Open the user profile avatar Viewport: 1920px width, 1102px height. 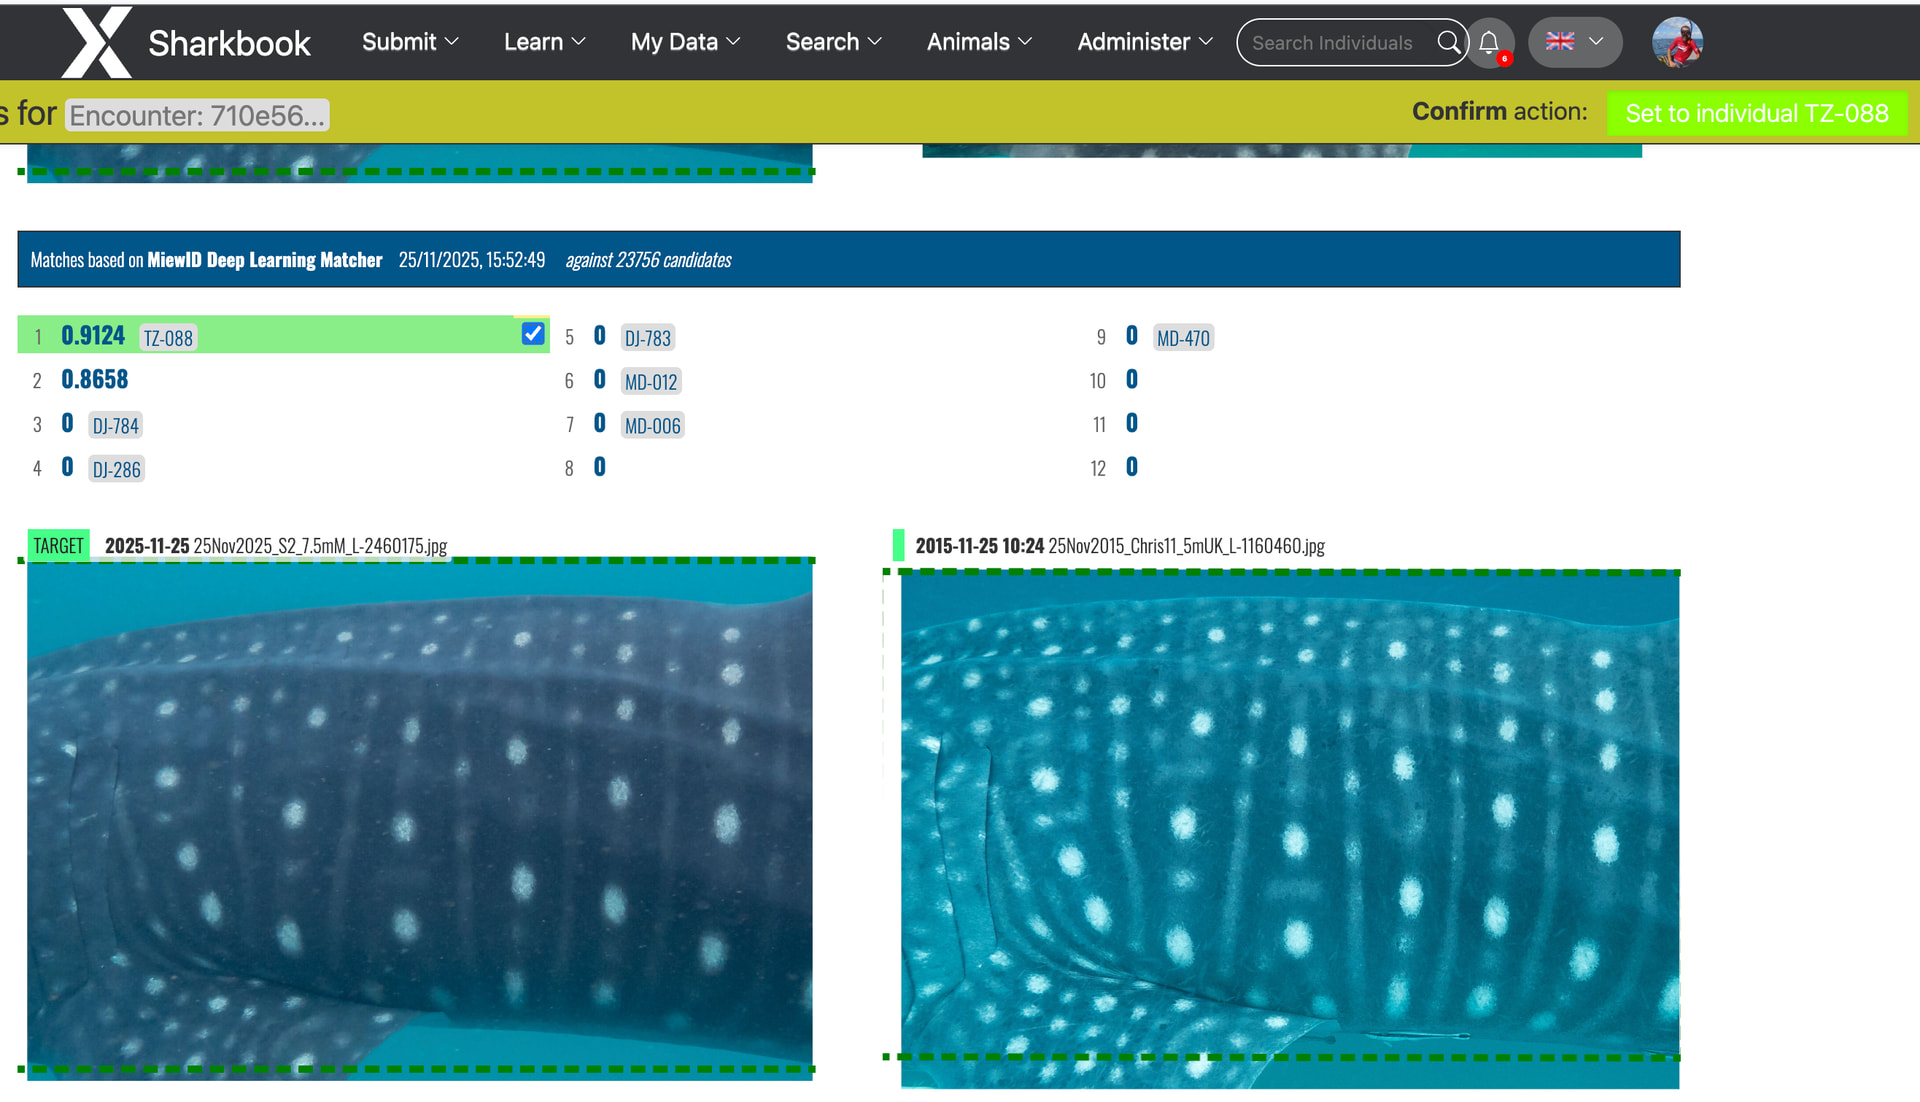pos(1677,42)
